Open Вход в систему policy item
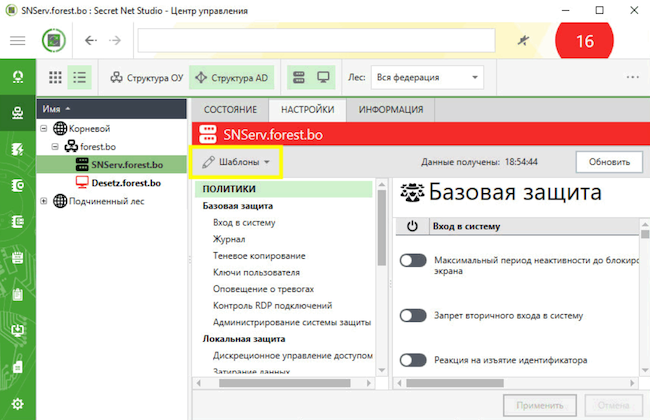 tap(244, 223)
